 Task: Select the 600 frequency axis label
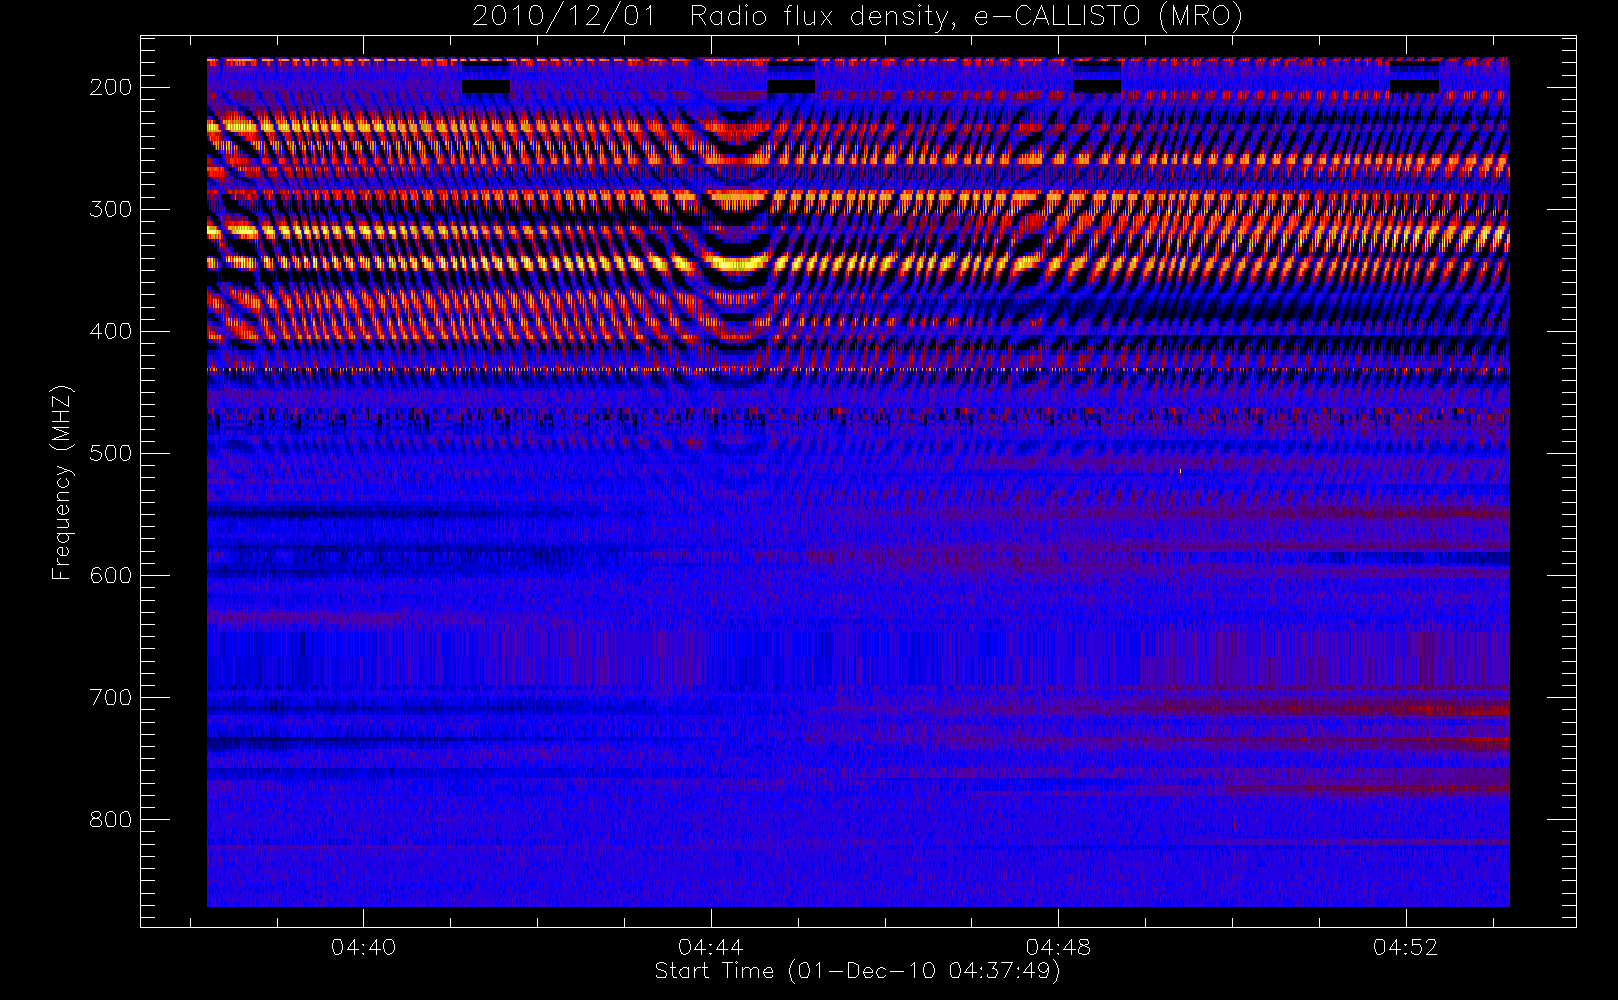pos(110,575)
